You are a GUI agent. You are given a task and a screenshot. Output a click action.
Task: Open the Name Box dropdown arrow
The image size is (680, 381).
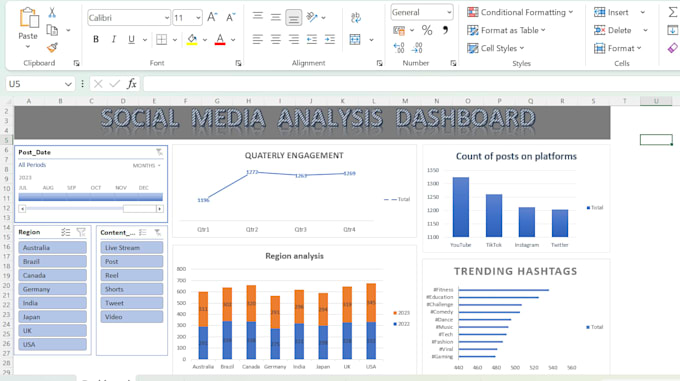[x=68, y=84]
